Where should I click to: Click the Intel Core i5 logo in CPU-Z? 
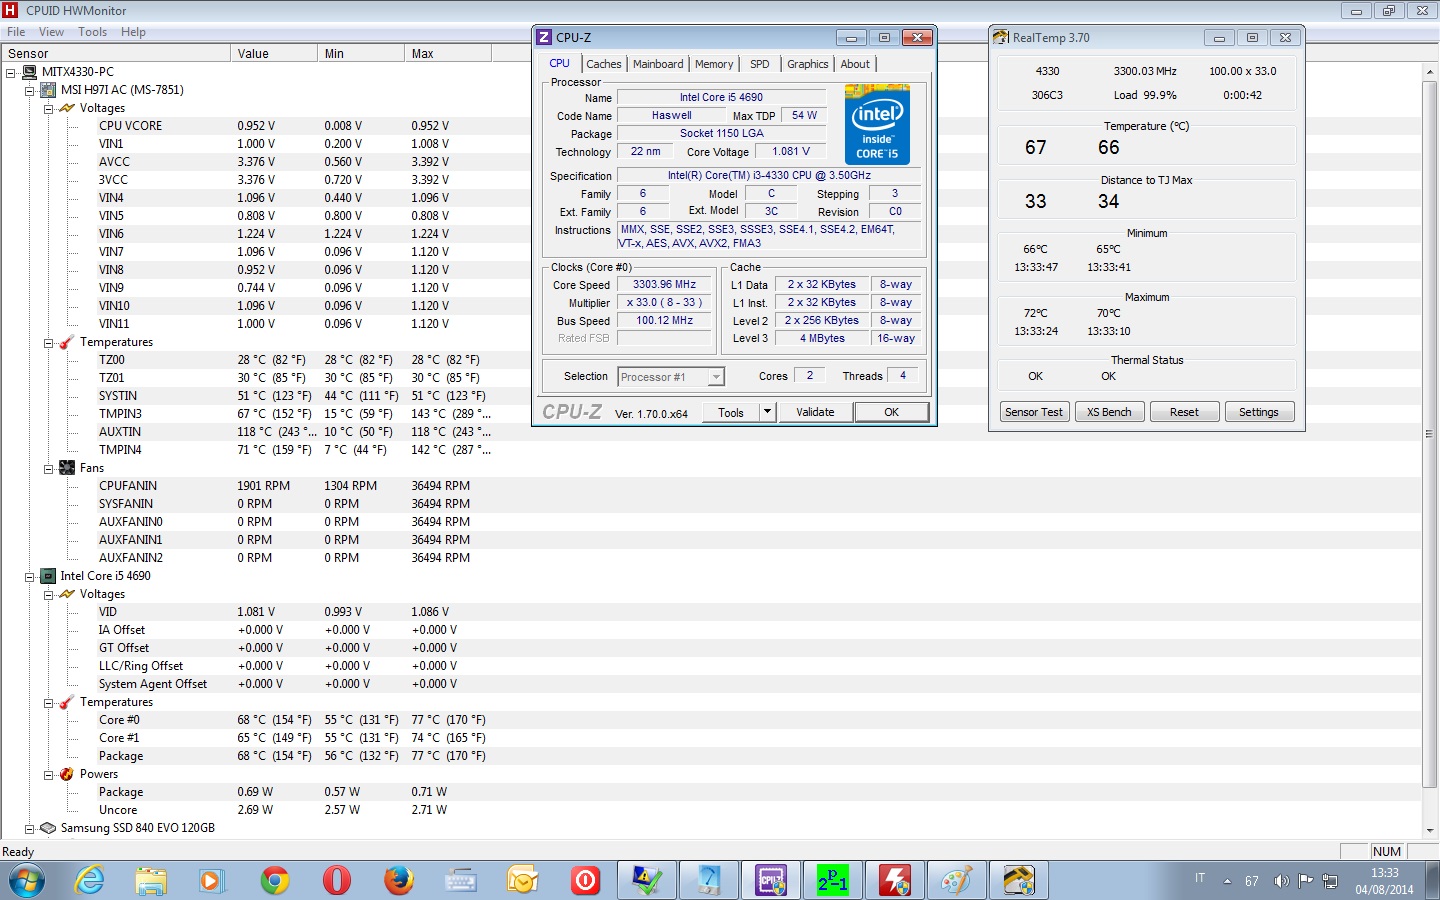click(x=877, y=125)
